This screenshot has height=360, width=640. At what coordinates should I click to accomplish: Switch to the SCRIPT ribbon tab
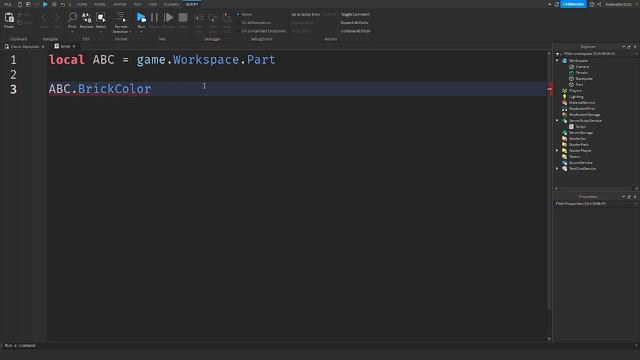tap(192, 4)
